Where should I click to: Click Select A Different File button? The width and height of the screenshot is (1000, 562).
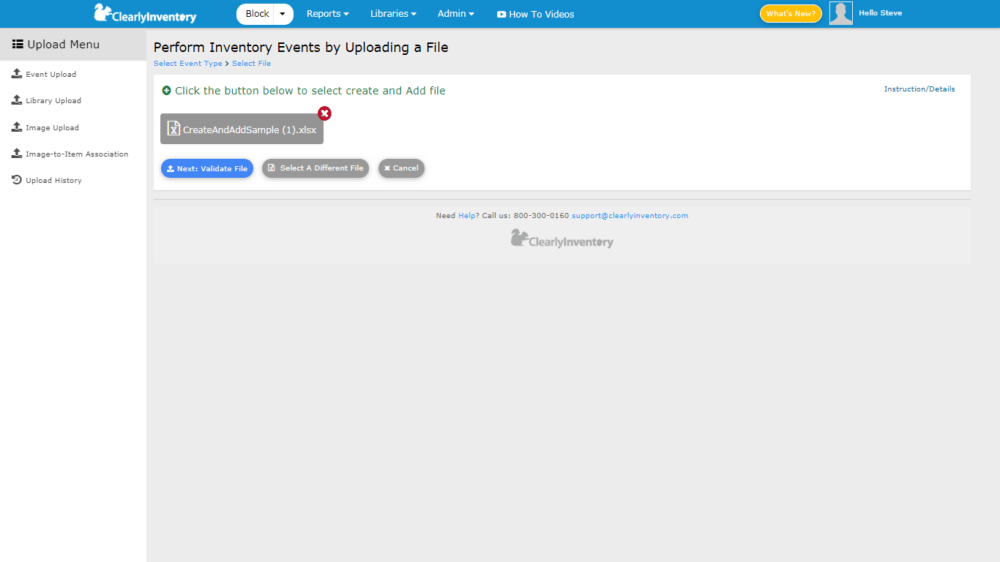click(316, 168)
